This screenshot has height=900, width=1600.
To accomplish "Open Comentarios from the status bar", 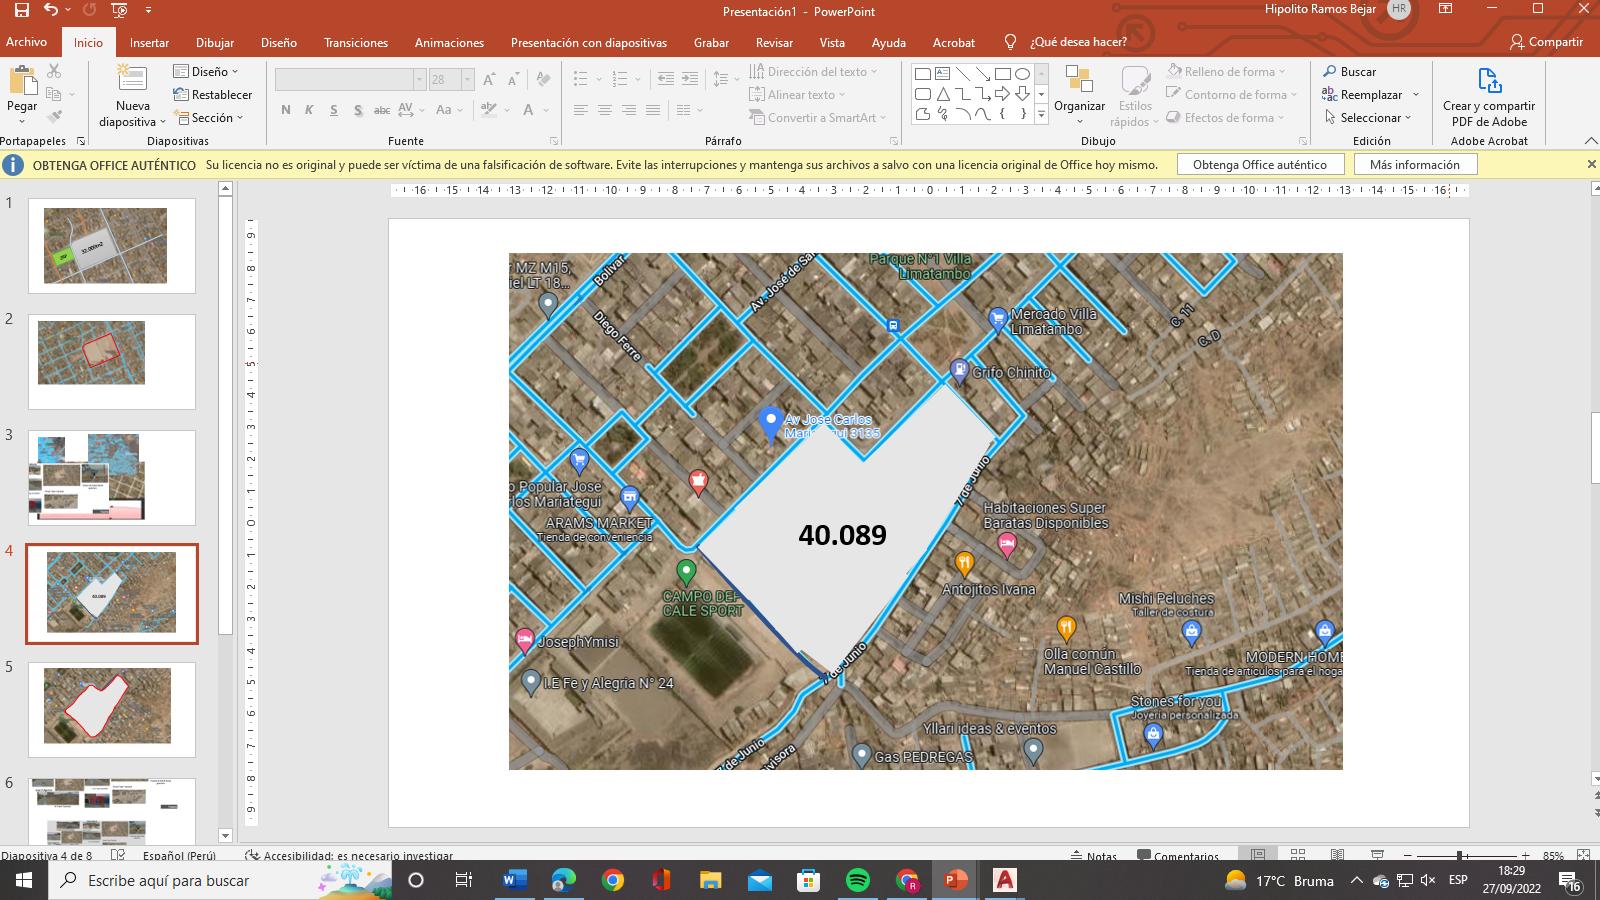I will pos(1178,856).
